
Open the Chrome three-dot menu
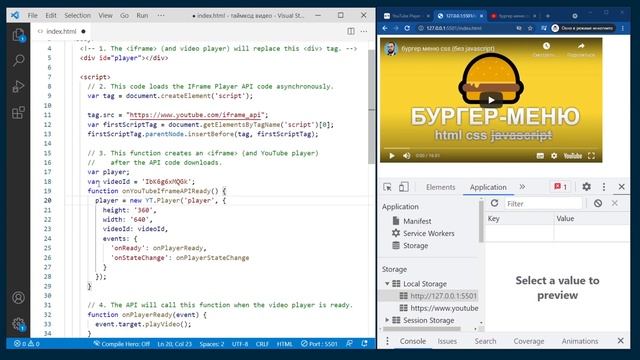[623, 28]
